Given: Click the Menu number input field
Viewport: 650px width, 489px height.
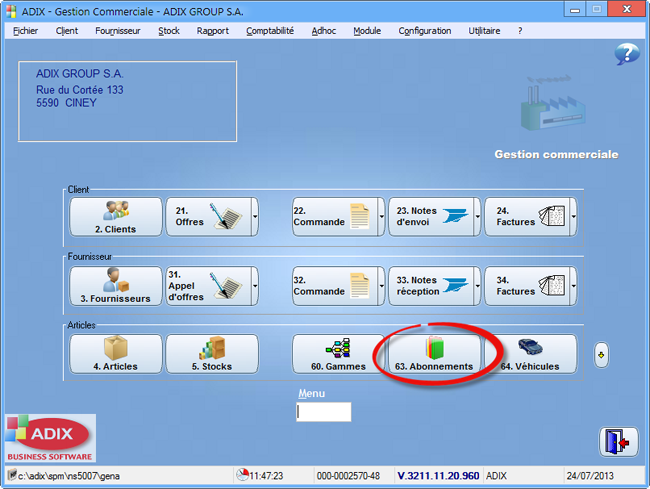Looking at the screenshot, I should (324, 412).
